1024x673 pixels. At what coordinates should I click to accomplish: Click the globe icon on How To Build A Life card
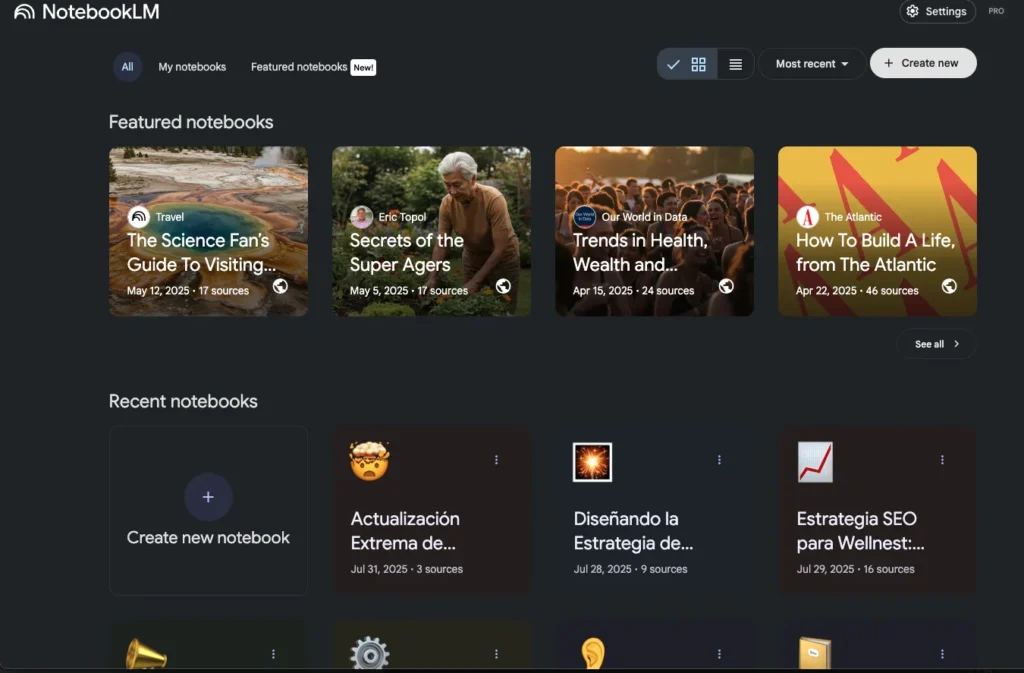pos(949,286)
